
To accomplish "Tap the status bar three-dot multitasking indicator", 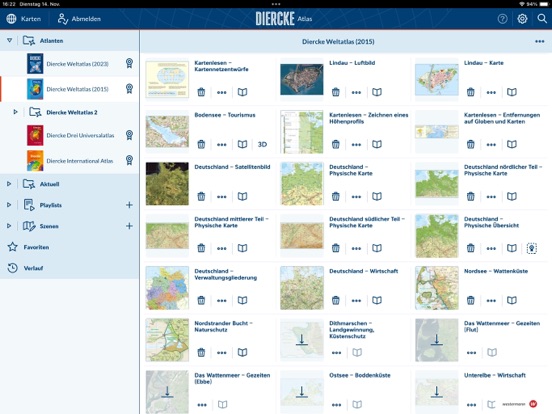I will point(276,4).
